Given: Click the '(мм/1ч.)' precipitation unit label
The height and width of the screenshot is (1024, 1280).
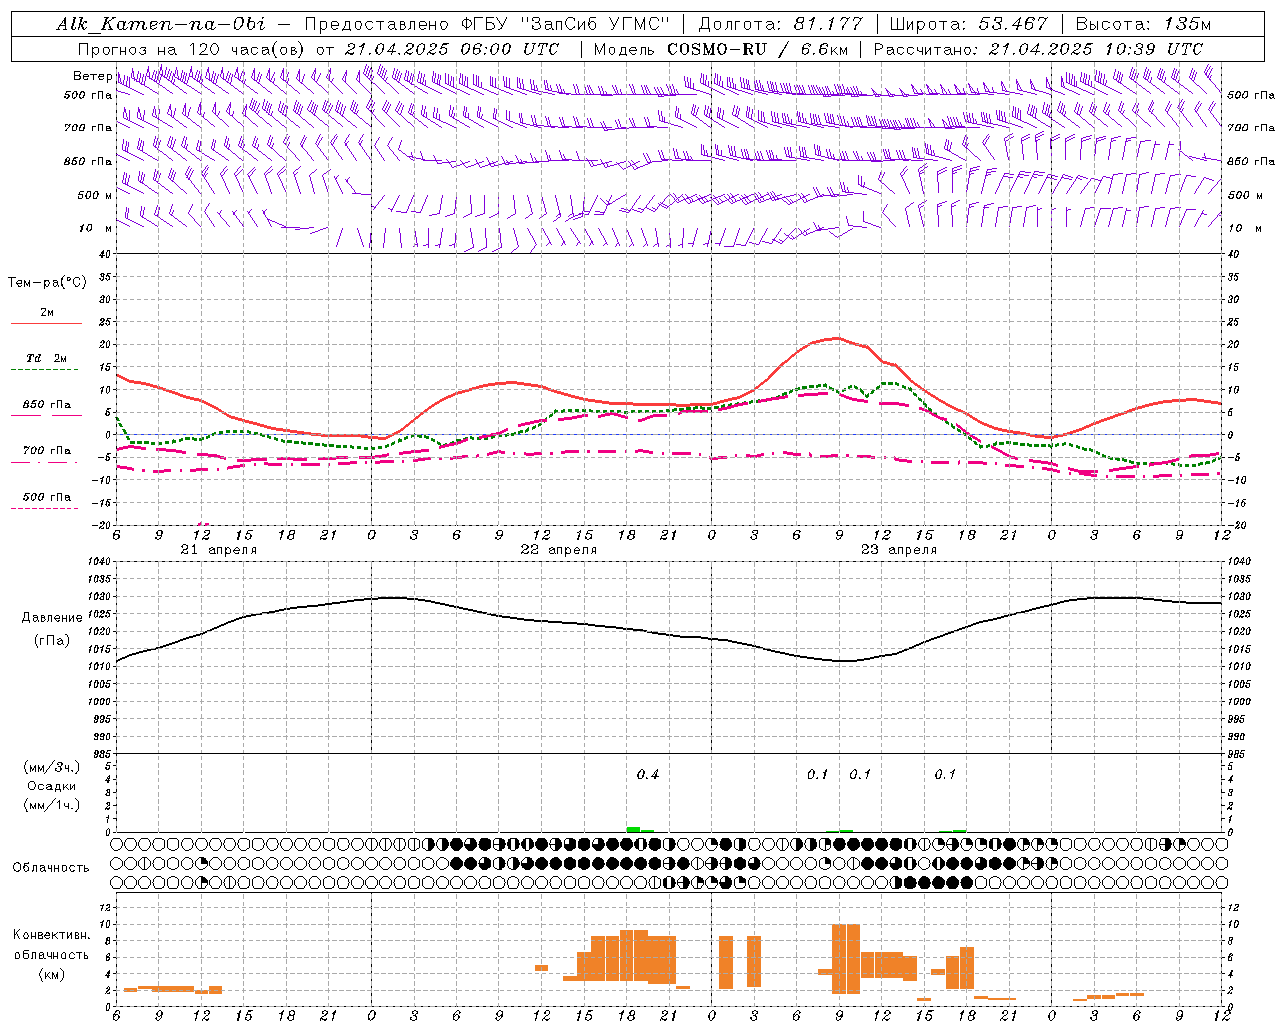Looking at the screenshot, I should 51,805.
